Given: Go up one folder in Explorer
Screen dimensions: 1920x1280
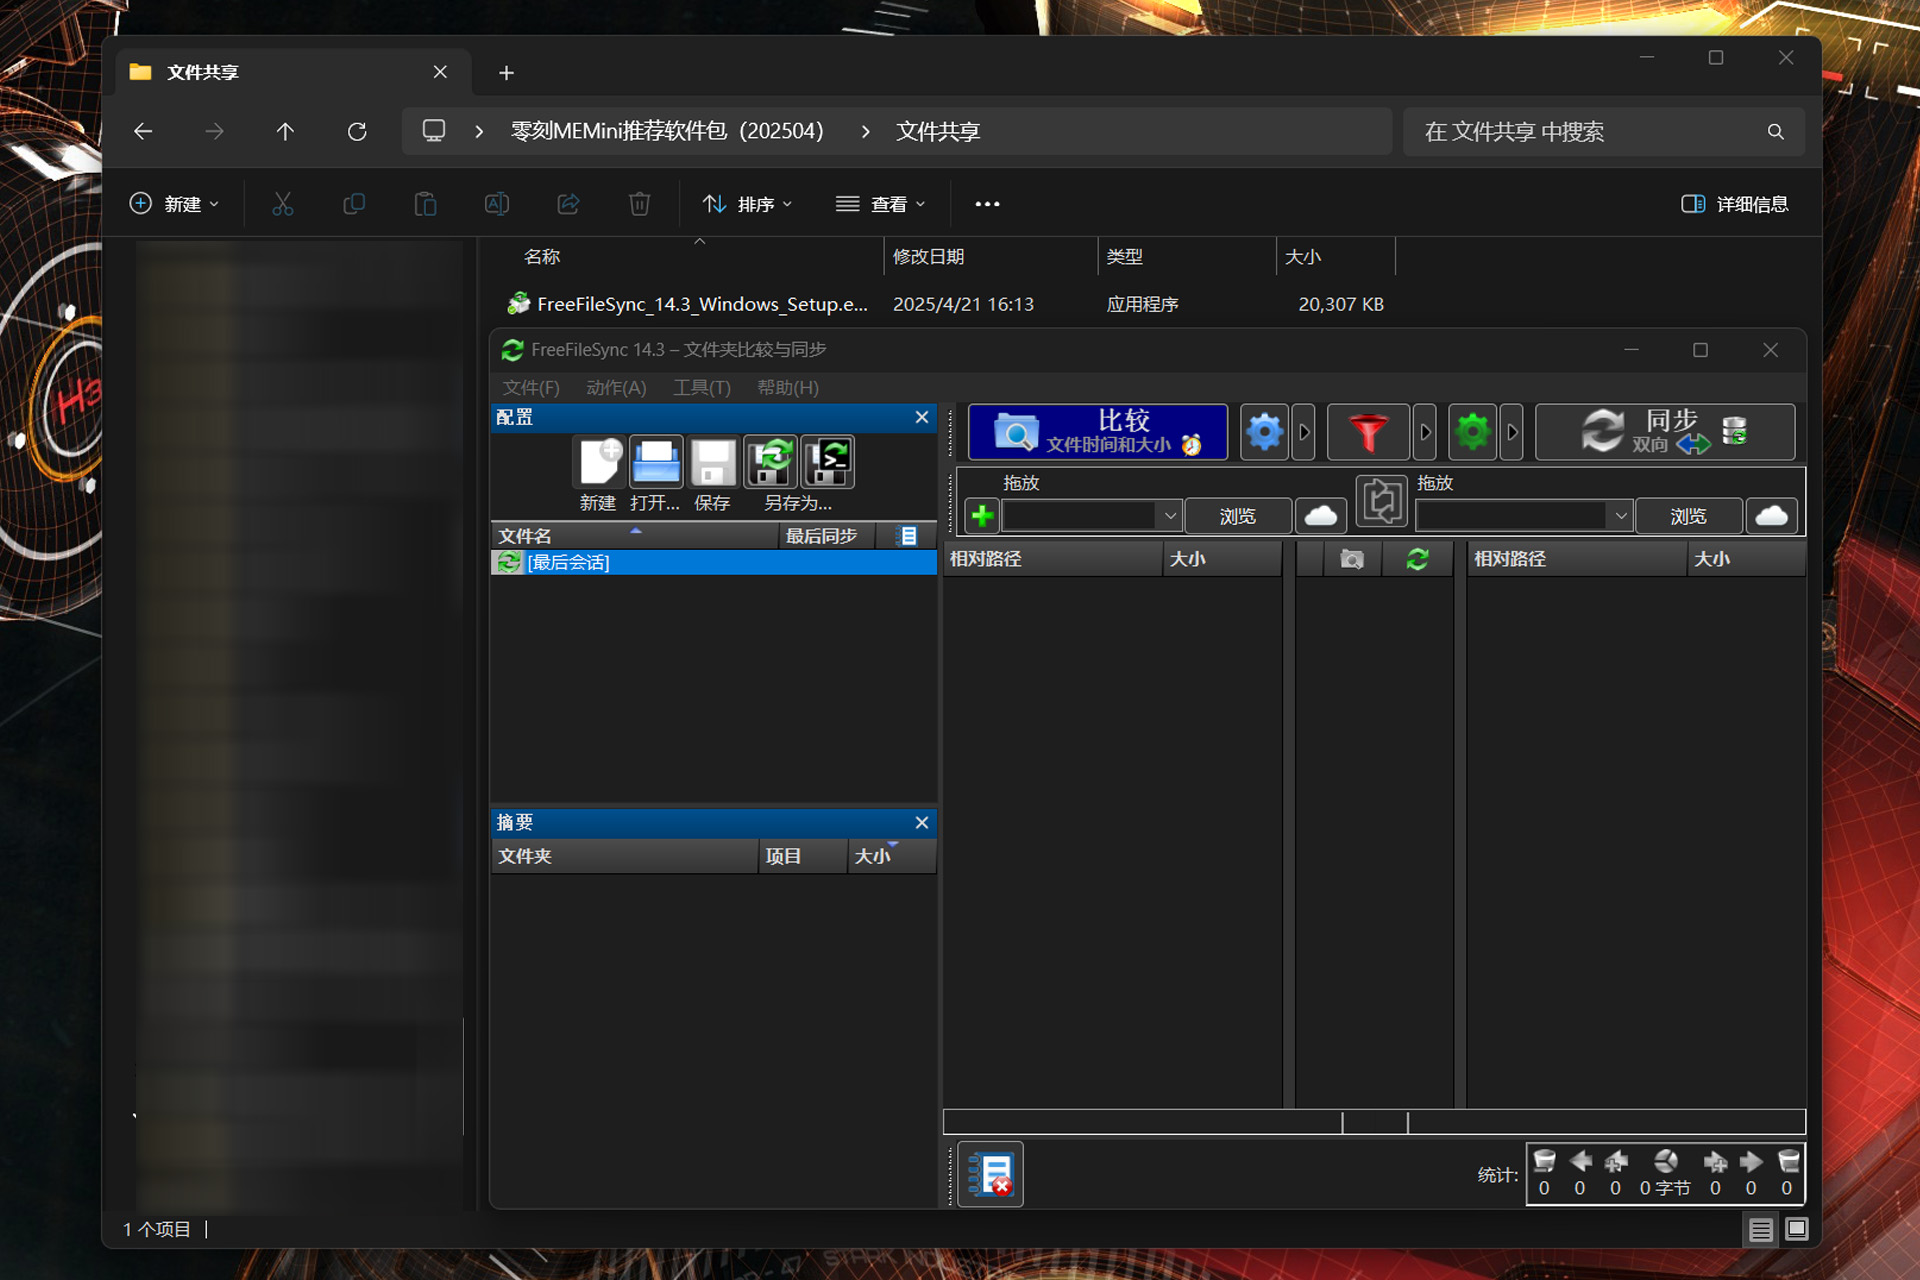Looking at the screenshot, I should (x=285, y=131).
